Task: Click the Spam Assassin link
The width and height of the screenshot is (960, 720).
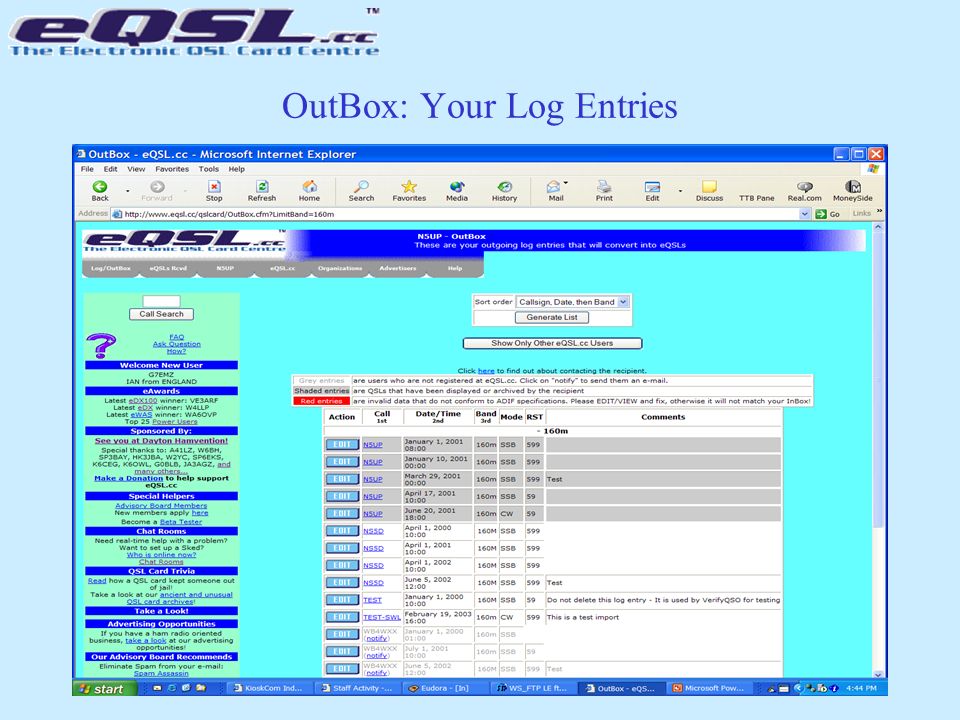Action: coord(161,673)
